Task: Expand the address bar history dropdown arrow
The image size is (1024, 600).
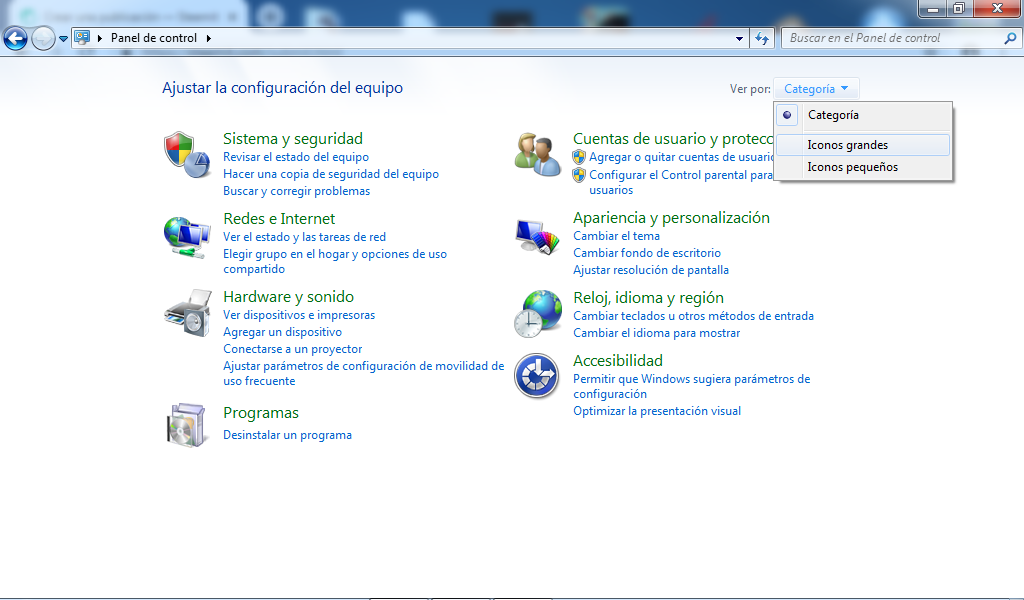Action: [x=739, y=39]
